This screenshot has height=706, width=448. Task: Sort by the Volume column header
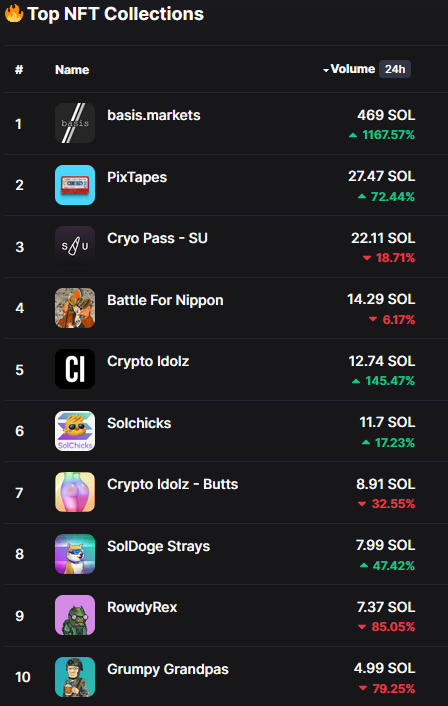pyautogui.click(x=353, y=69)
